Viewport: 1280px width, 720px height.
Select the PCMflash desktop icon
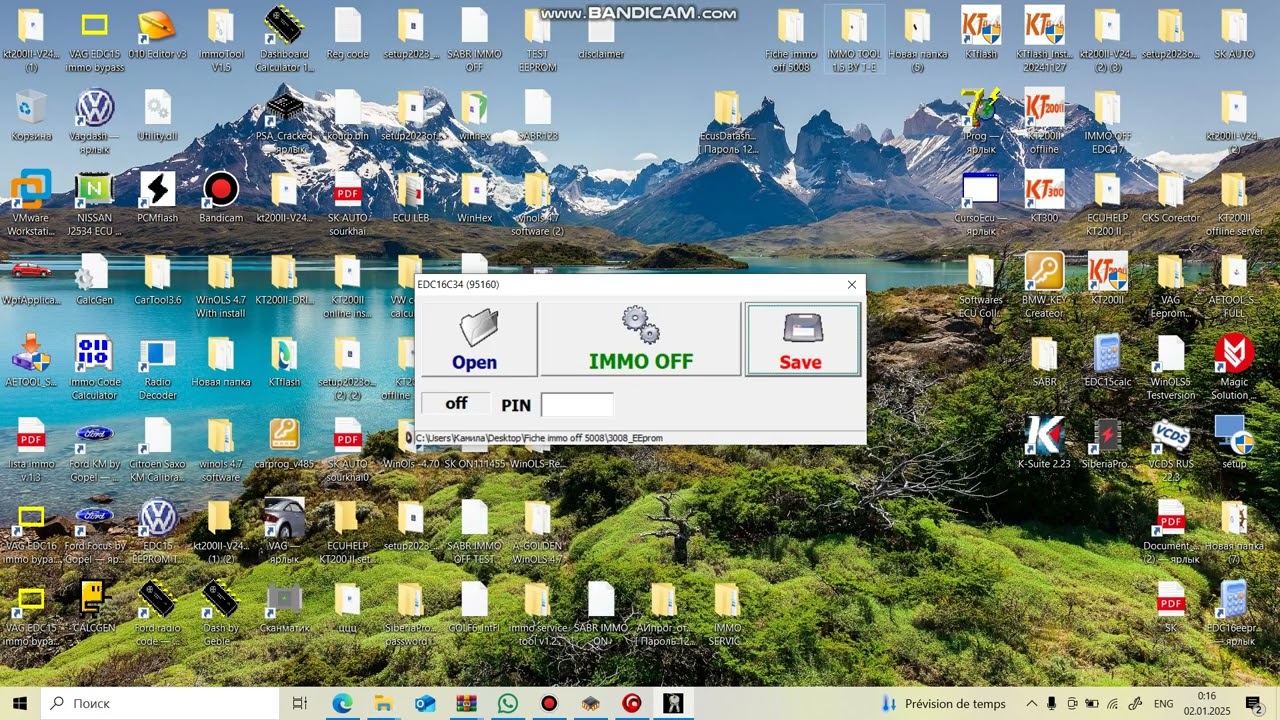click(x=157, y=198)
